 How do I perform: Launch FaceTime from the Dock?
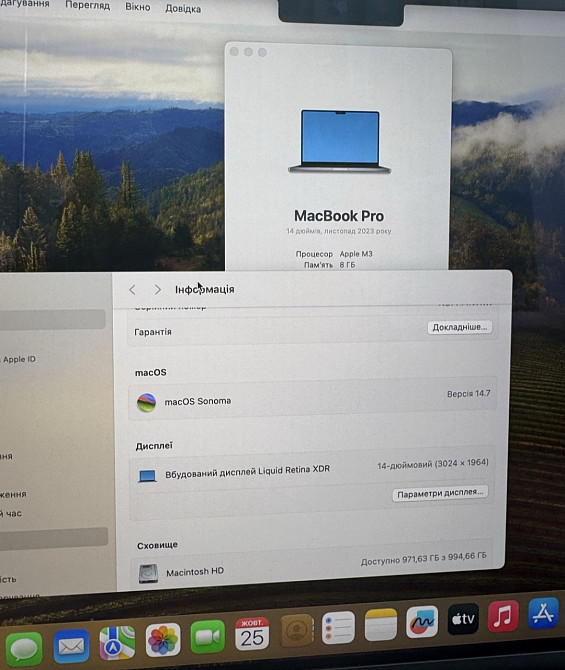point(208,637)
